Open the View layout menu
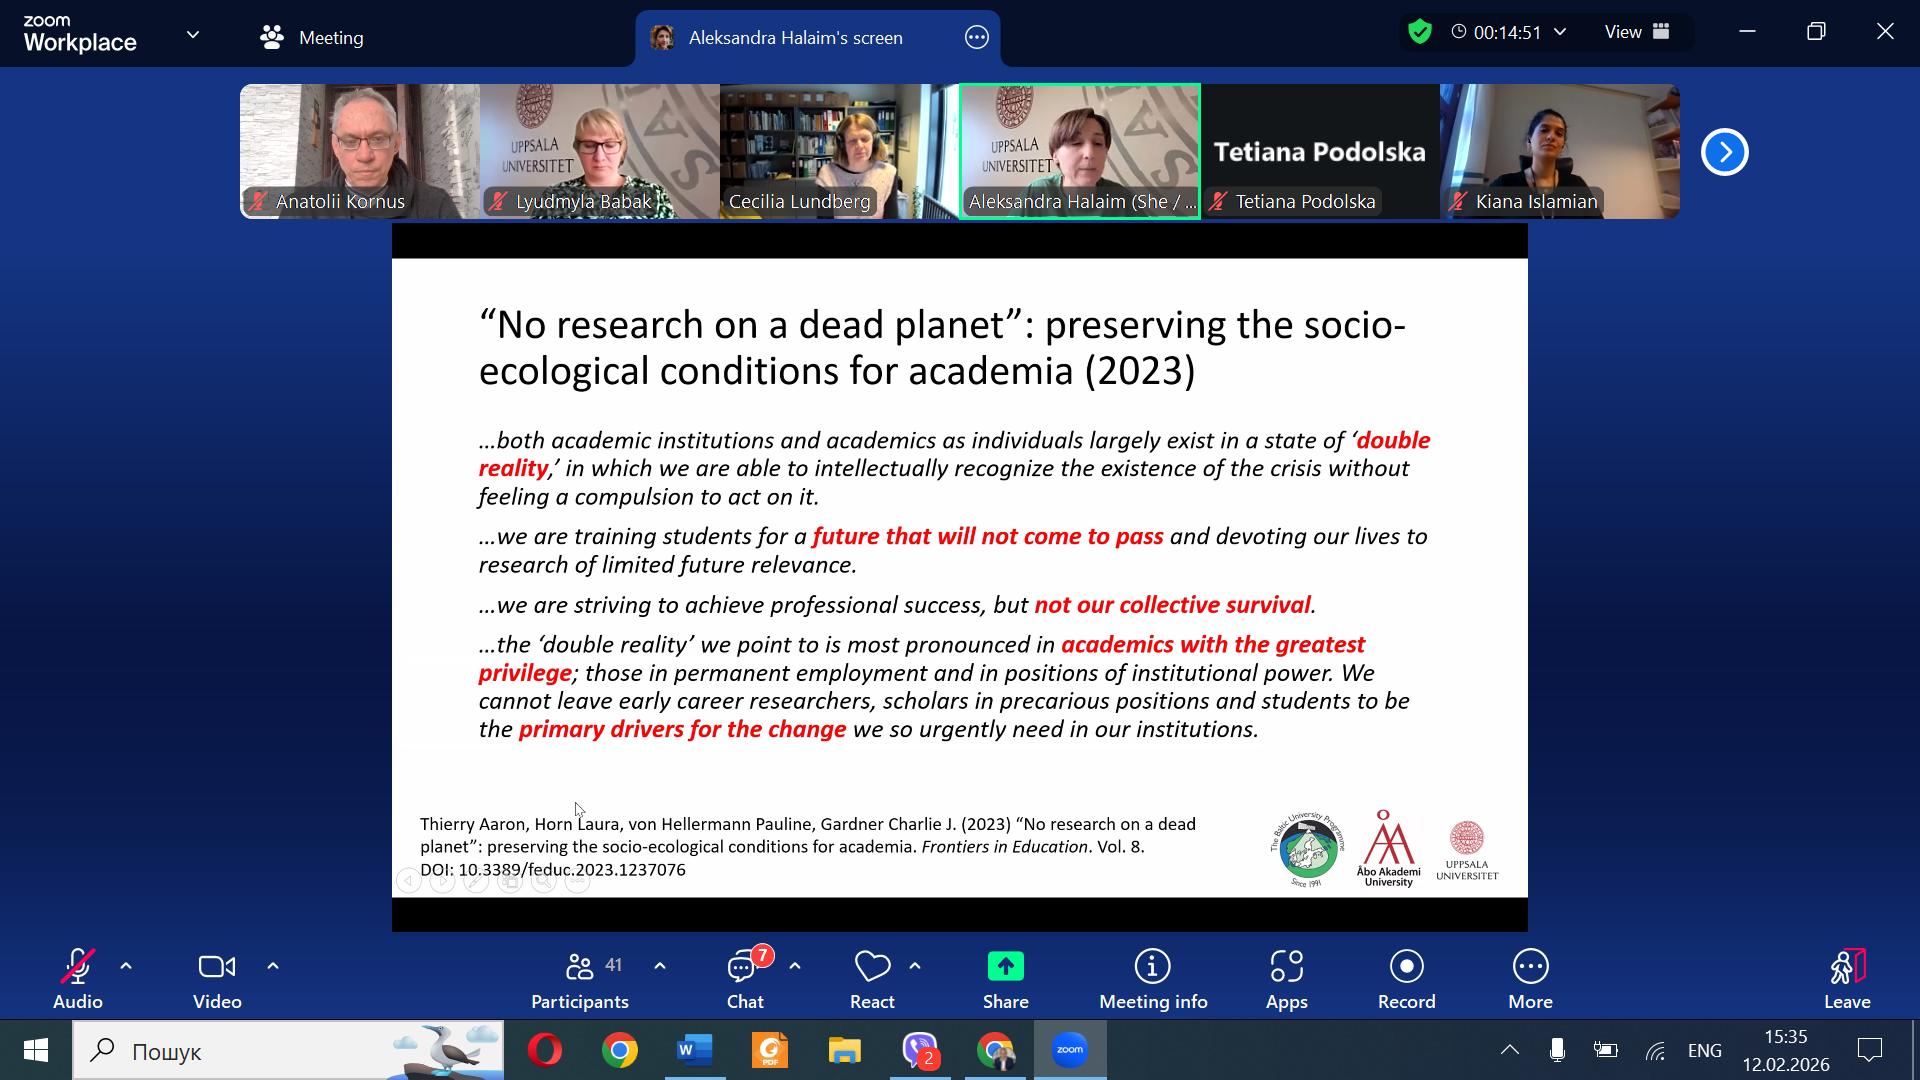This screenshot has height=1080, width=1920. tap(1636, 32)
